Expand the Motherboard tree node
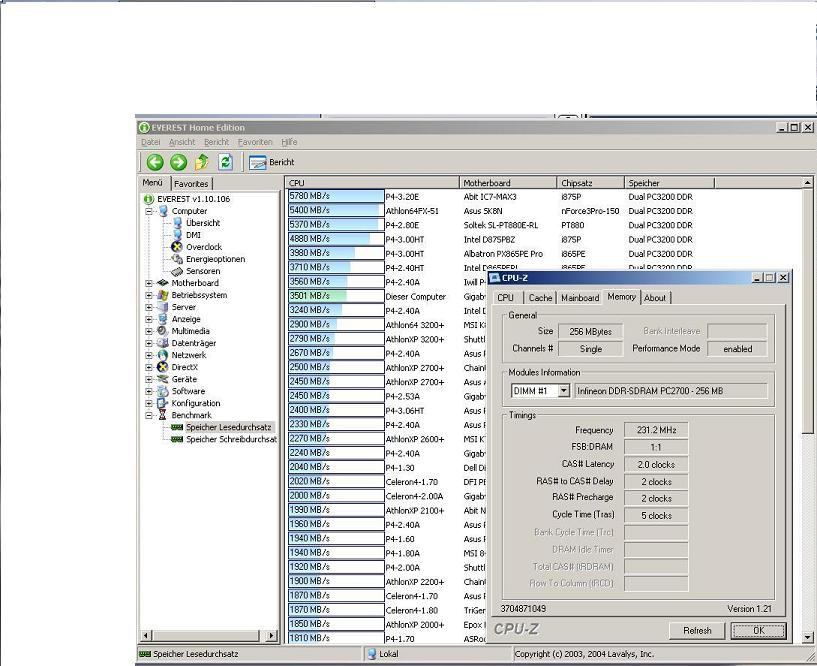The width and height of the screenshot is (817, 666). tap(149, 283)
